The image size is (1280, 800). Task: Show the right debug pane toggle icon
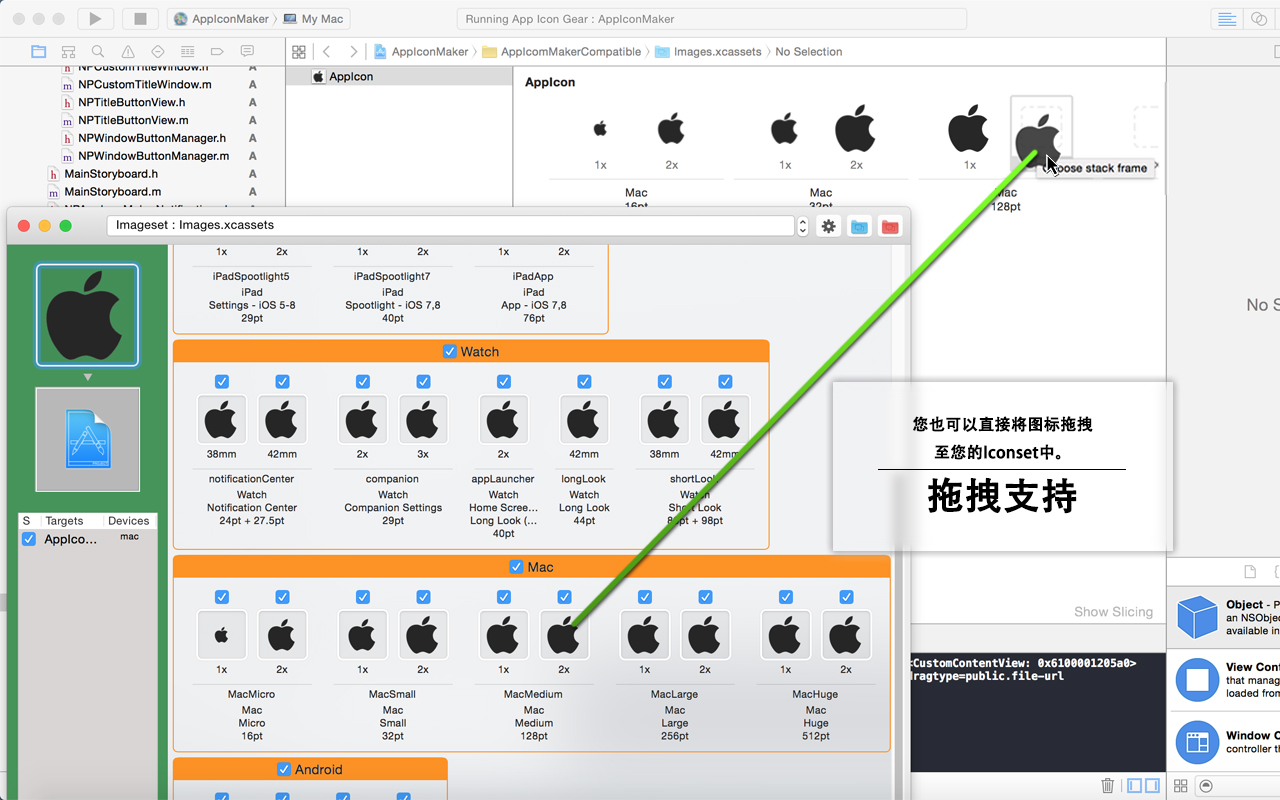coord(1153,786)
